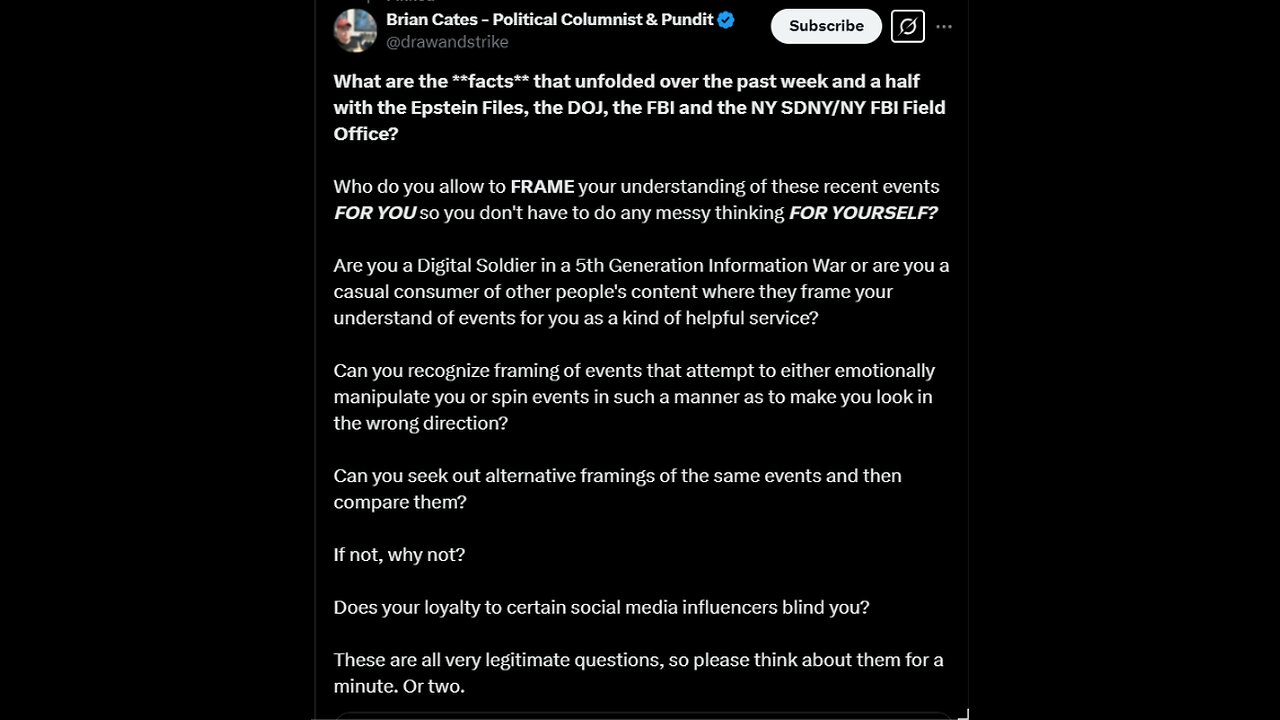Click the bold Epstein Files headline paragraph
Image resolution: width=1280 pixels, height=720 pixels.
[639, 107]
